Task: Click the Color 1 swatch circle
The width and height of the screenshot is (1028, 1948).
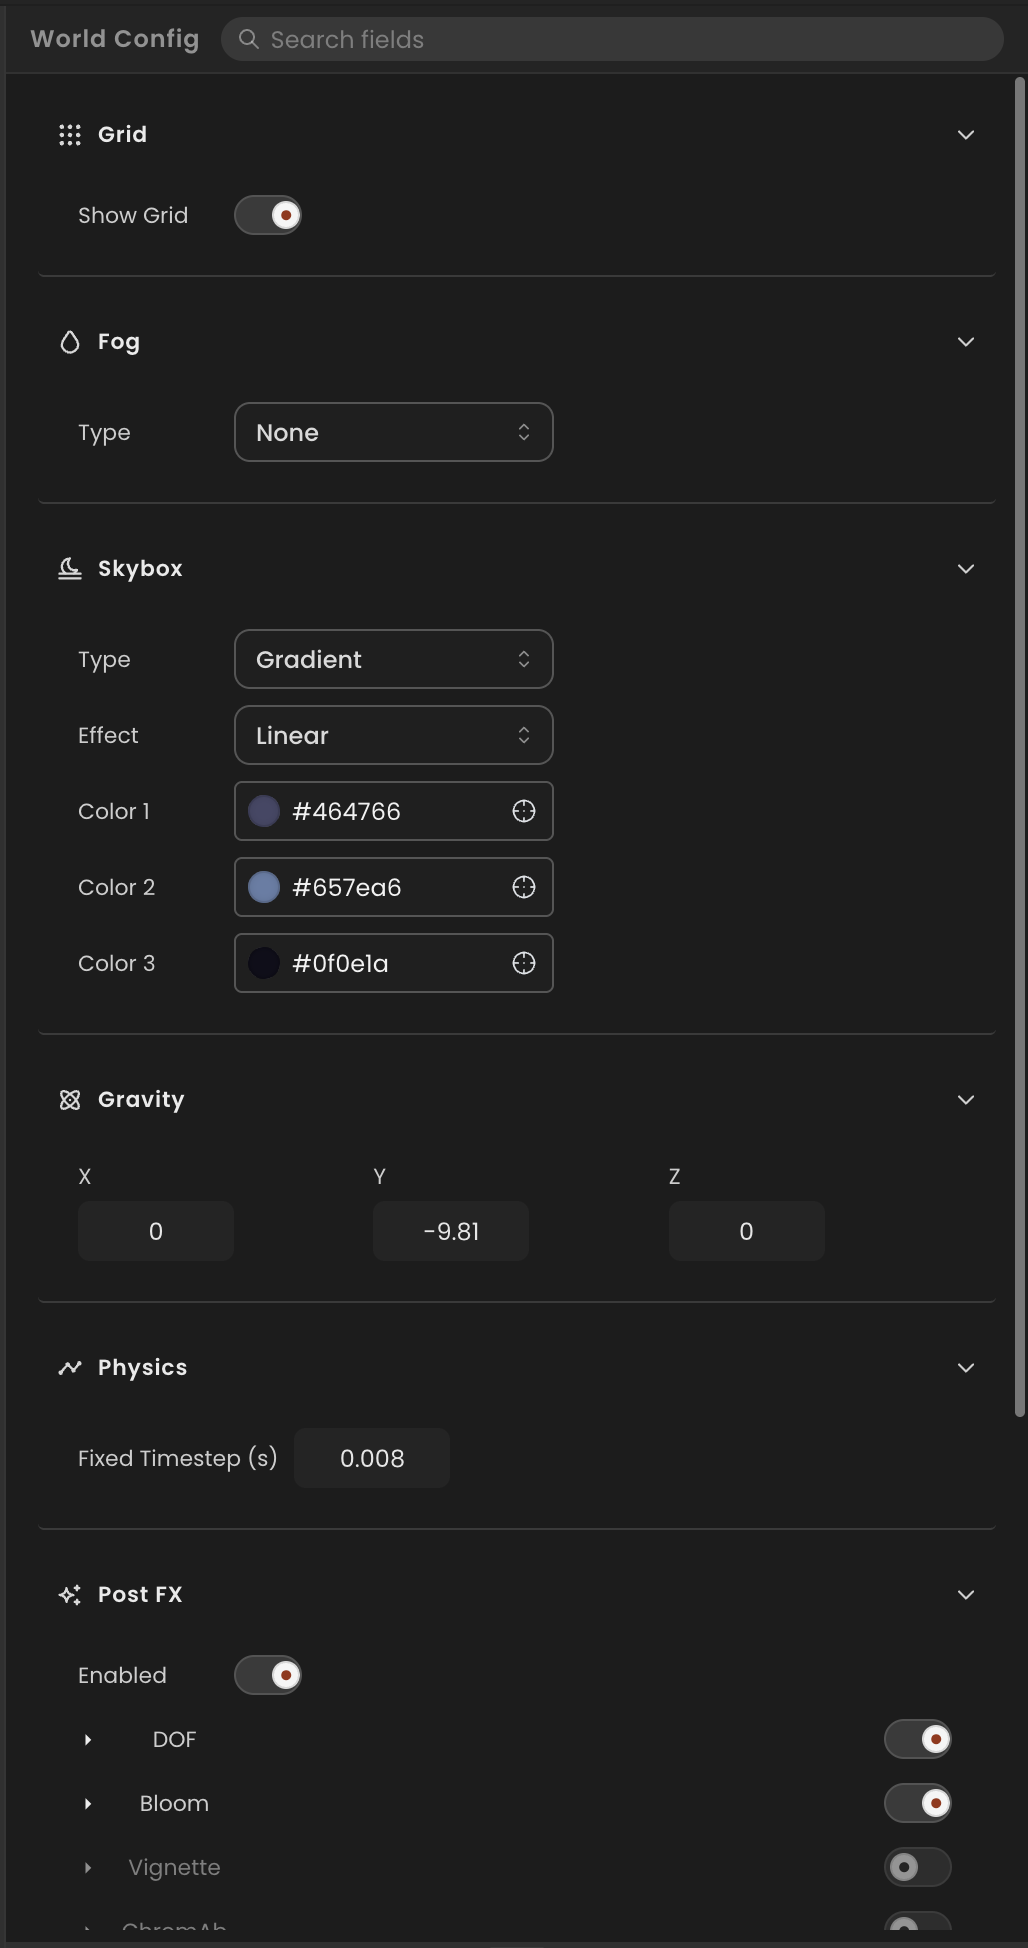Action: click(x=264, y=811)
